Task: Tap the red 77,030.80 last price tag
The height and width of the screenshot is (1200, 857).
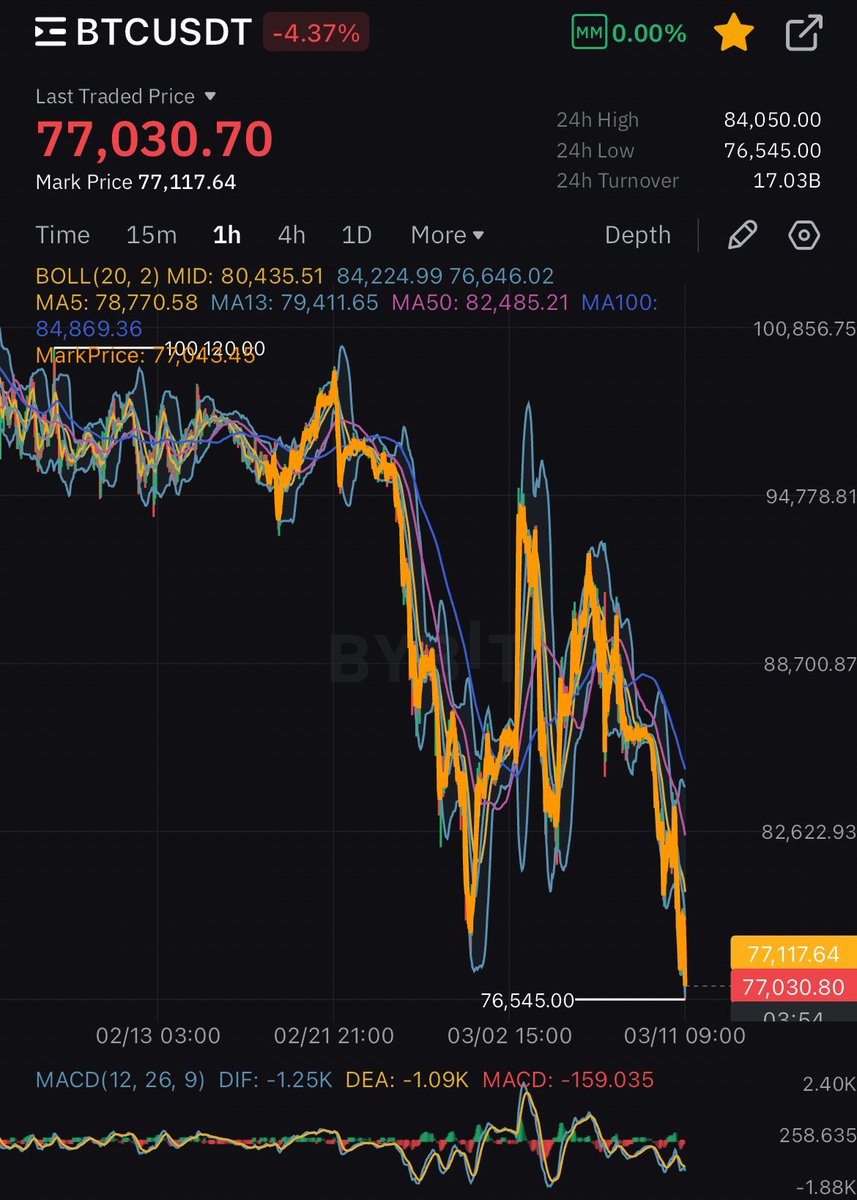Action: [793, 987]
